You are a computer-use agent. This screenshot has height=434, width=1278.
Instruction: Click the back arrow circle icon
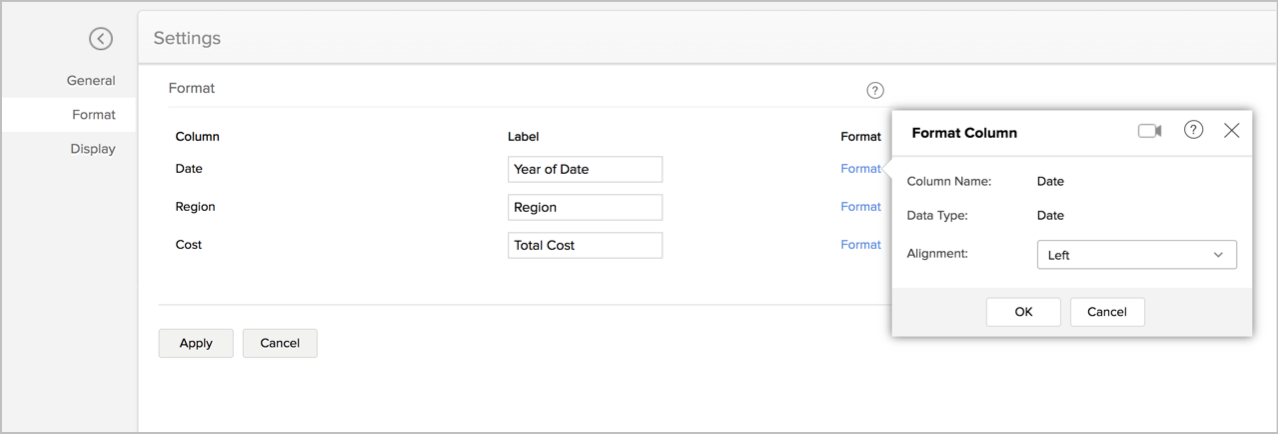click(x=100, y=39)
